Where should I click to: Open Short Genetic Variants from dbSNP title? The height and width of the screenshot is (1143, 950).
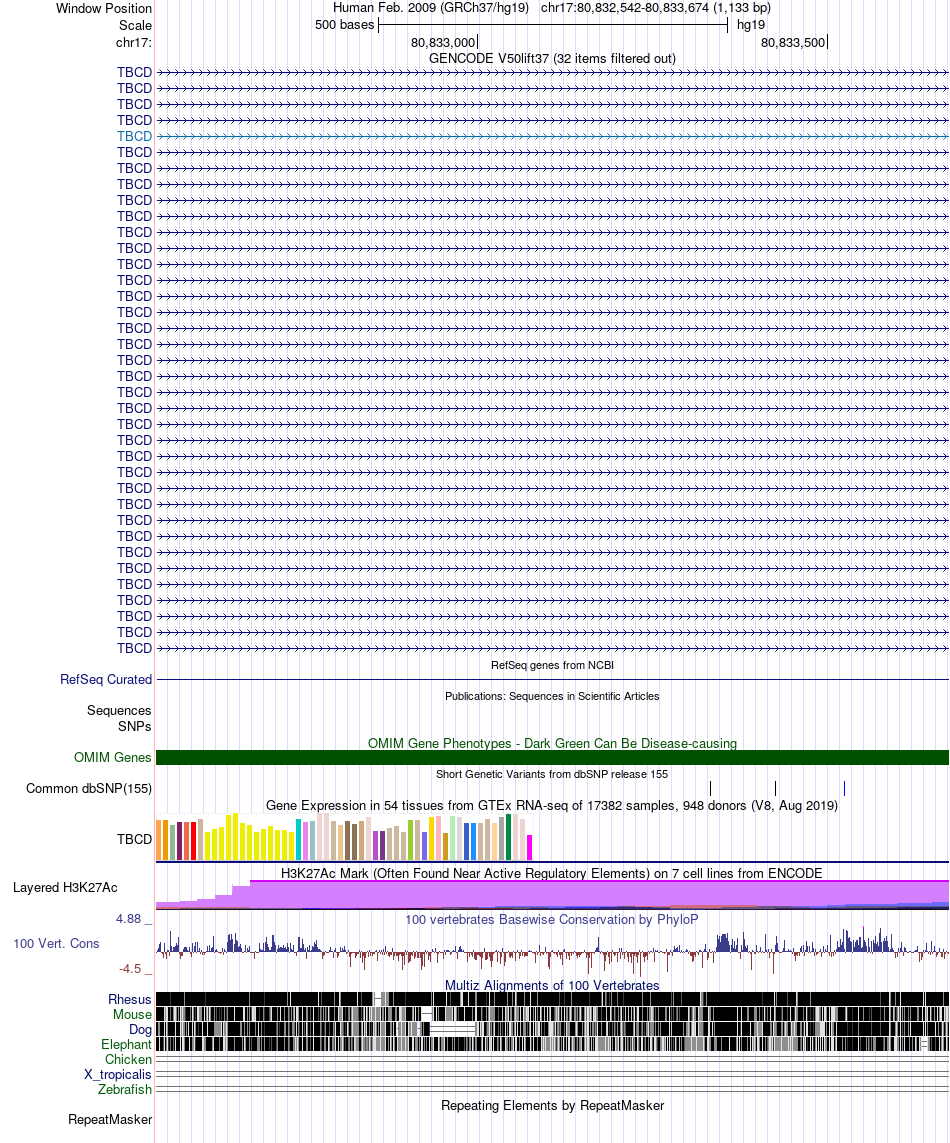552,774
